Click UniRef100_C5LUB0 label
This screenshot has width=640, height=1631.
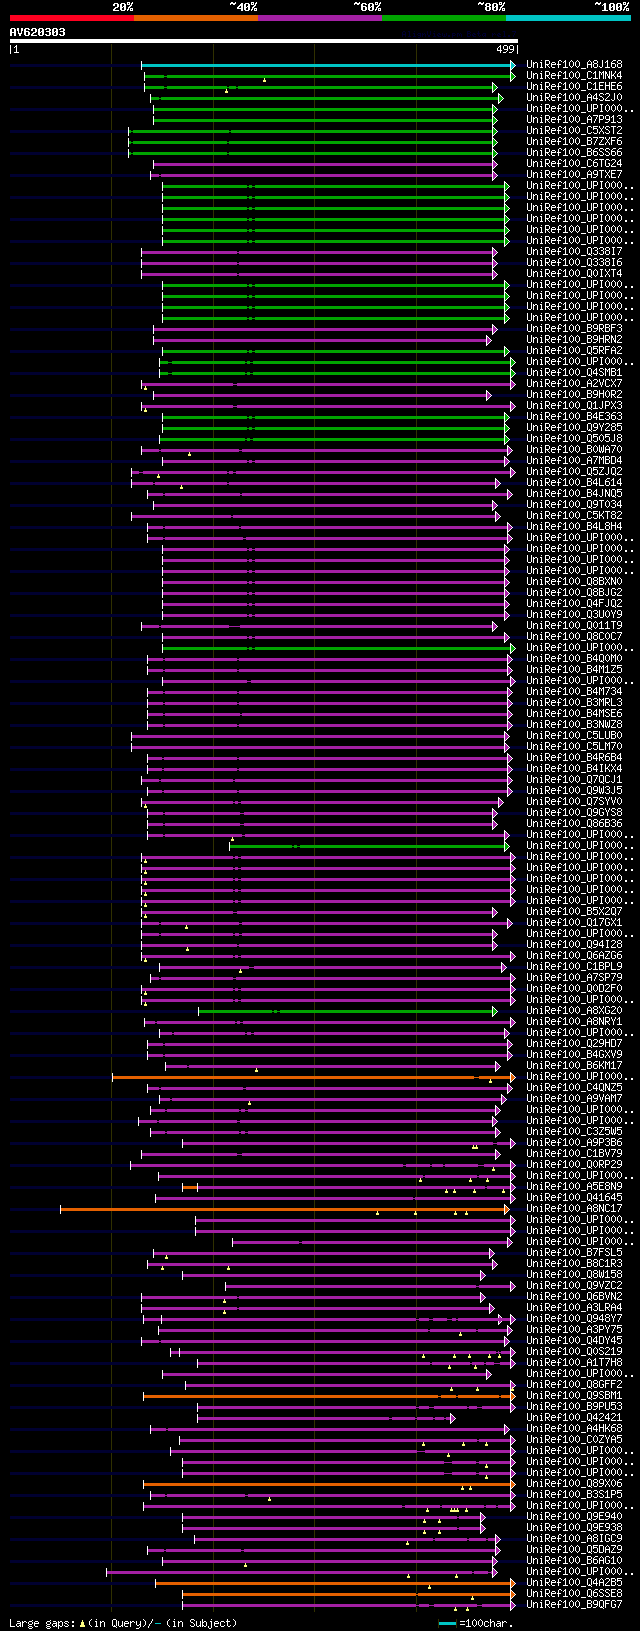point(574,735)
